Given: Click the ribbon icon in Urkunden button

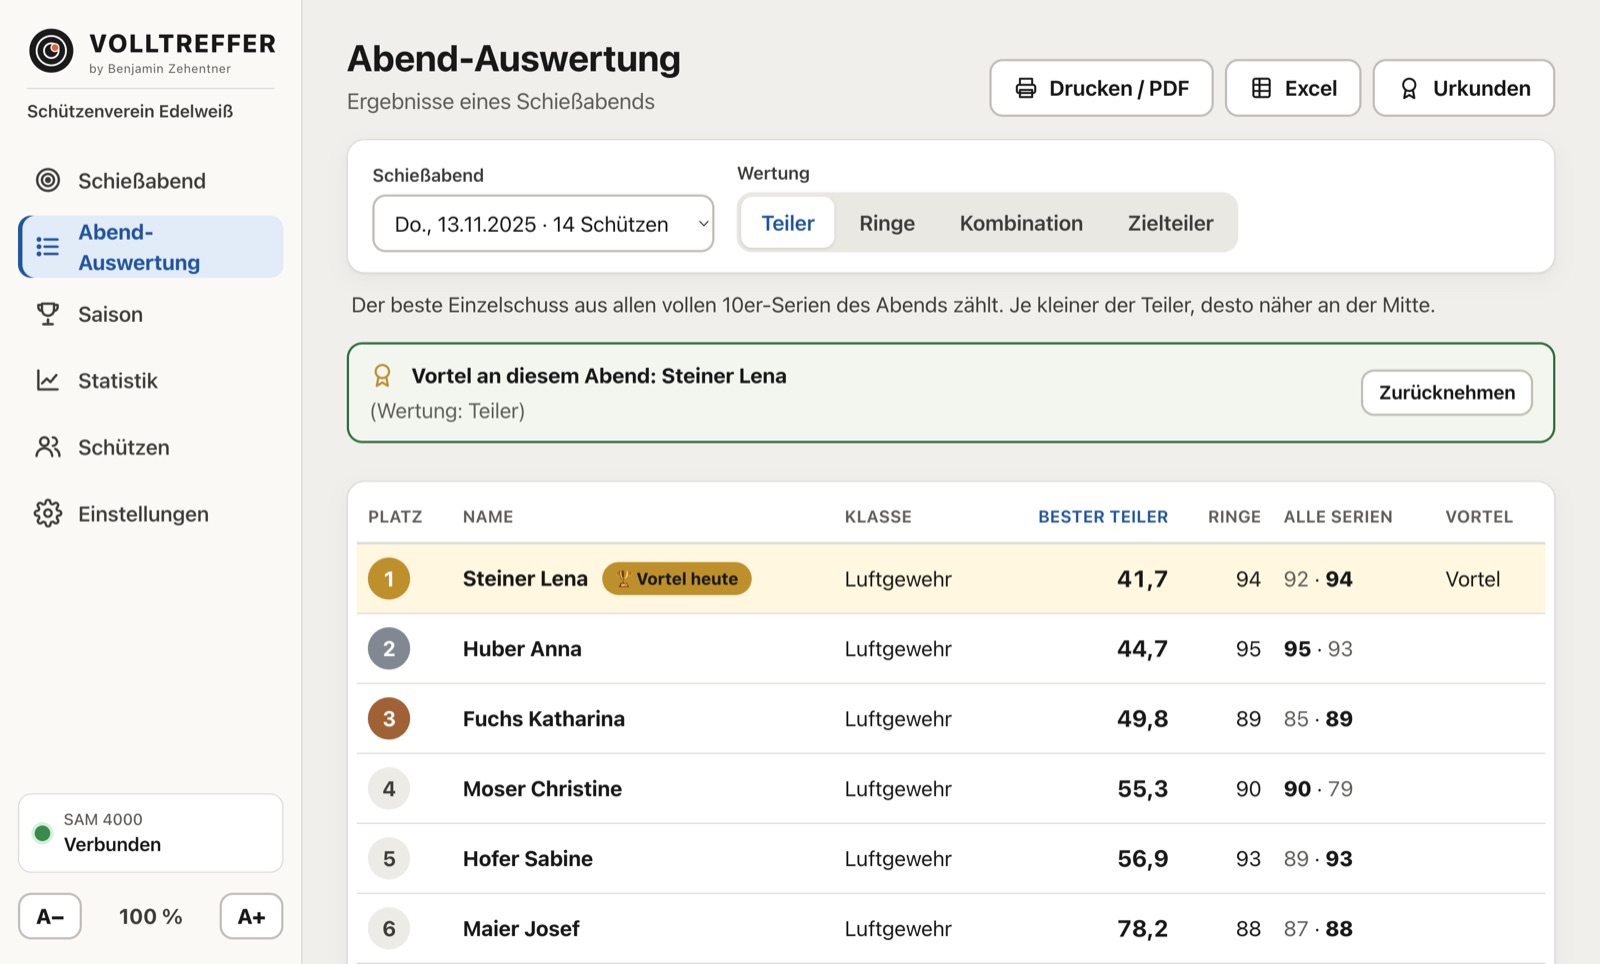Looking at the screenshot, I should [x=1409, y=88].
